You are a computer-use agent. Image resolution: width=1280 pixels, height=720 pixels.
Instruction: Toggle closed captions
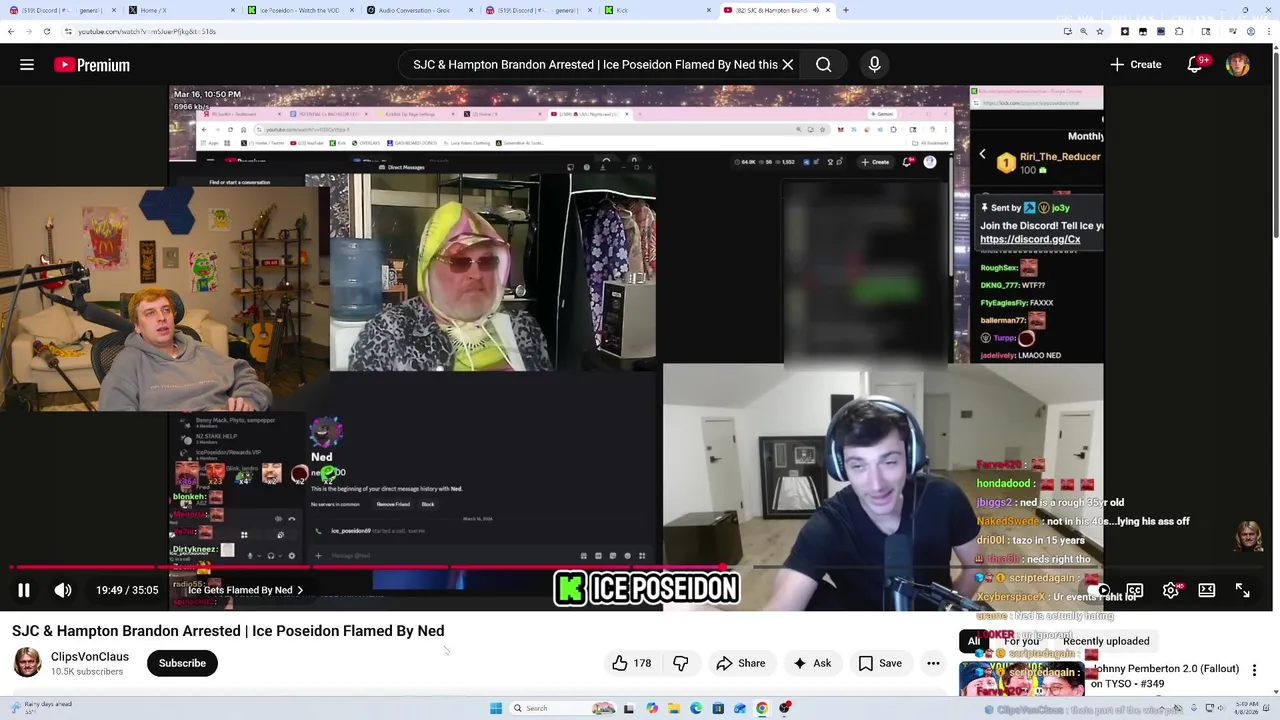point(1135,590)
